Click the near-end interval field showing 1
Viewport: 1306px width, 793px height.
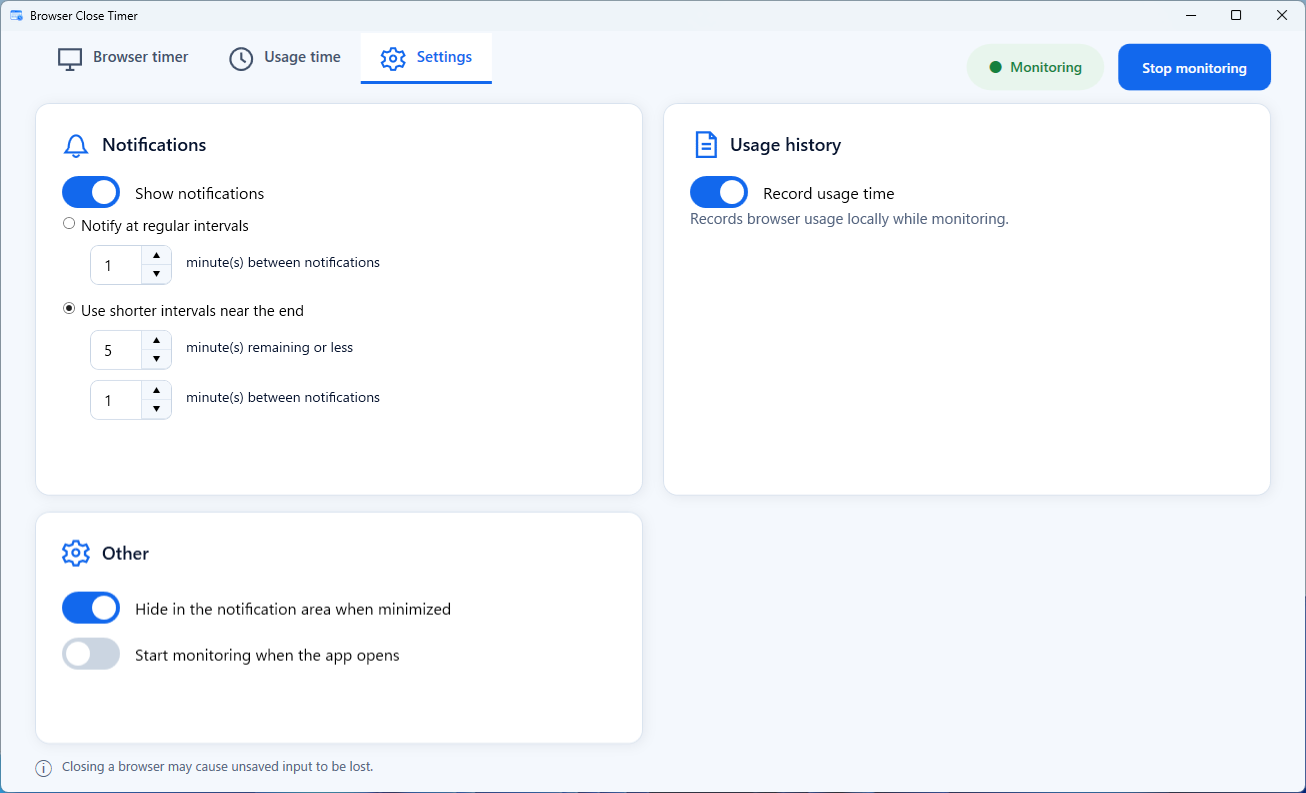click(x=116, y=400)
